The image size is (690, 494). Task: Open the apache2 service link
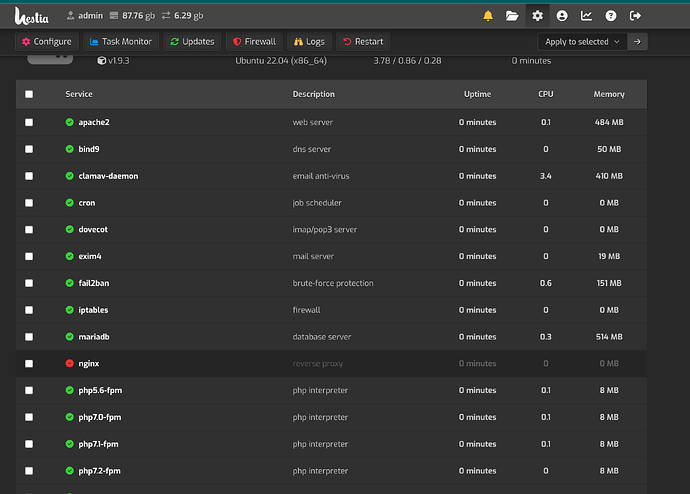(94, 122)
